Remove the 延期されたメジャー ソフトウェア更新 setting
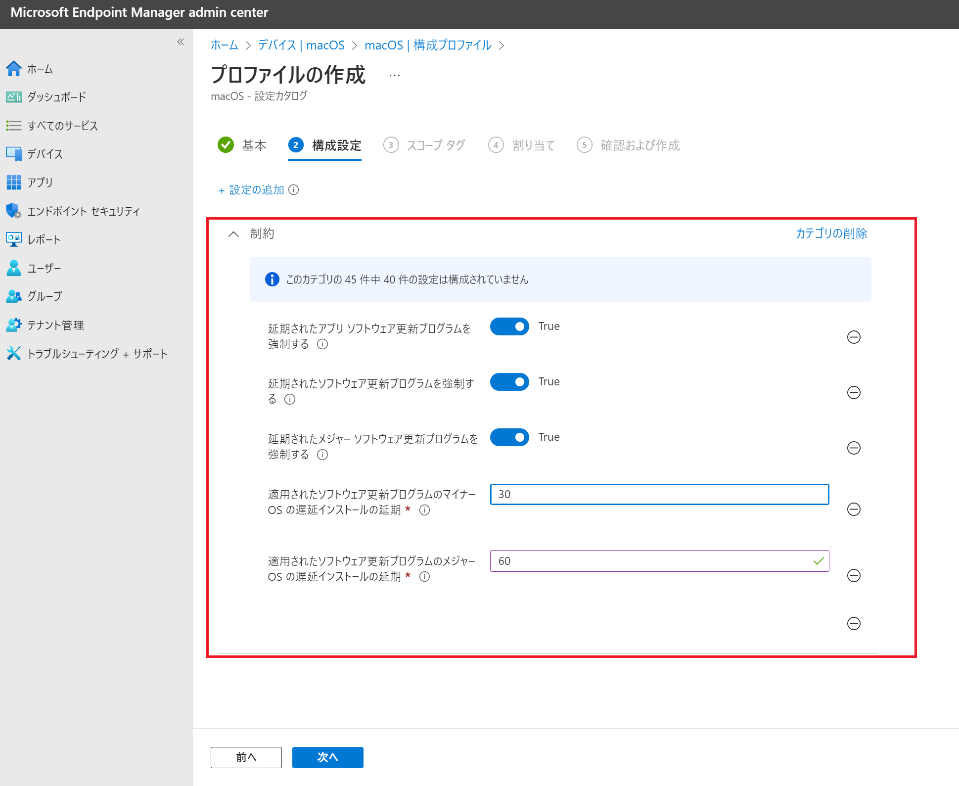 click(x=854, y=448)
